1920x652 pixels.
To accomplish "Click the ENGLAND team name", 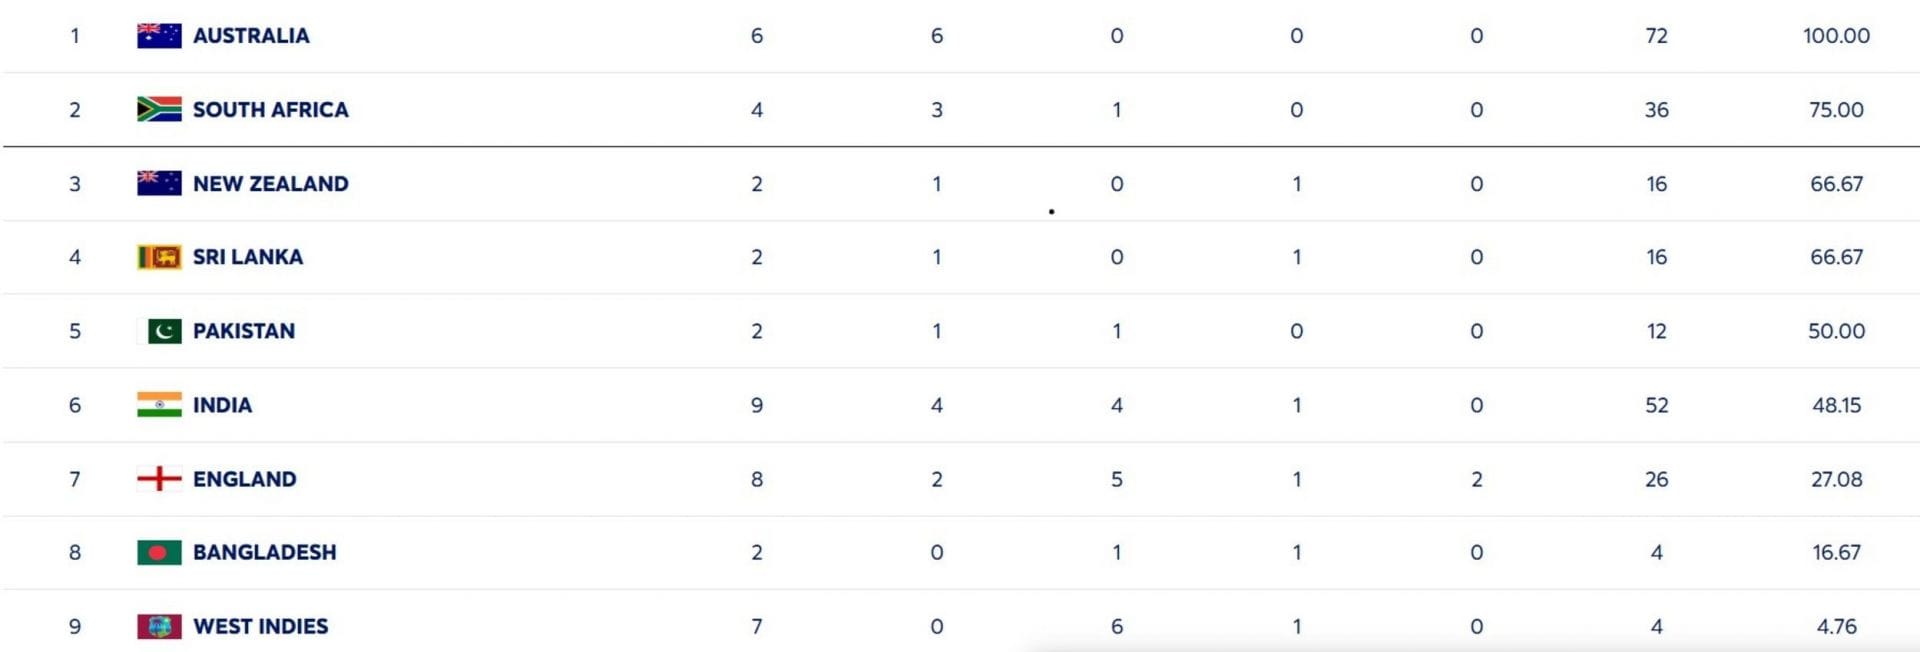I will coord(244,479).
